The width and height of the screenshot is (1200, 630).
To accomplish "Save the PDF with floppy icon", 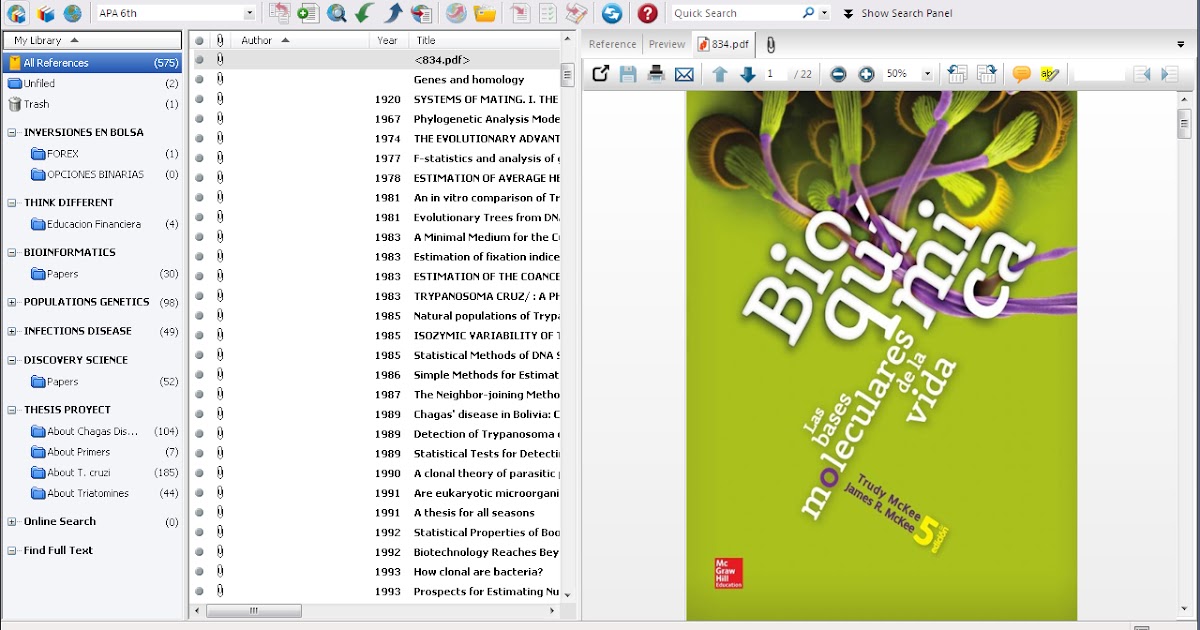I will (x=628, y=74).
